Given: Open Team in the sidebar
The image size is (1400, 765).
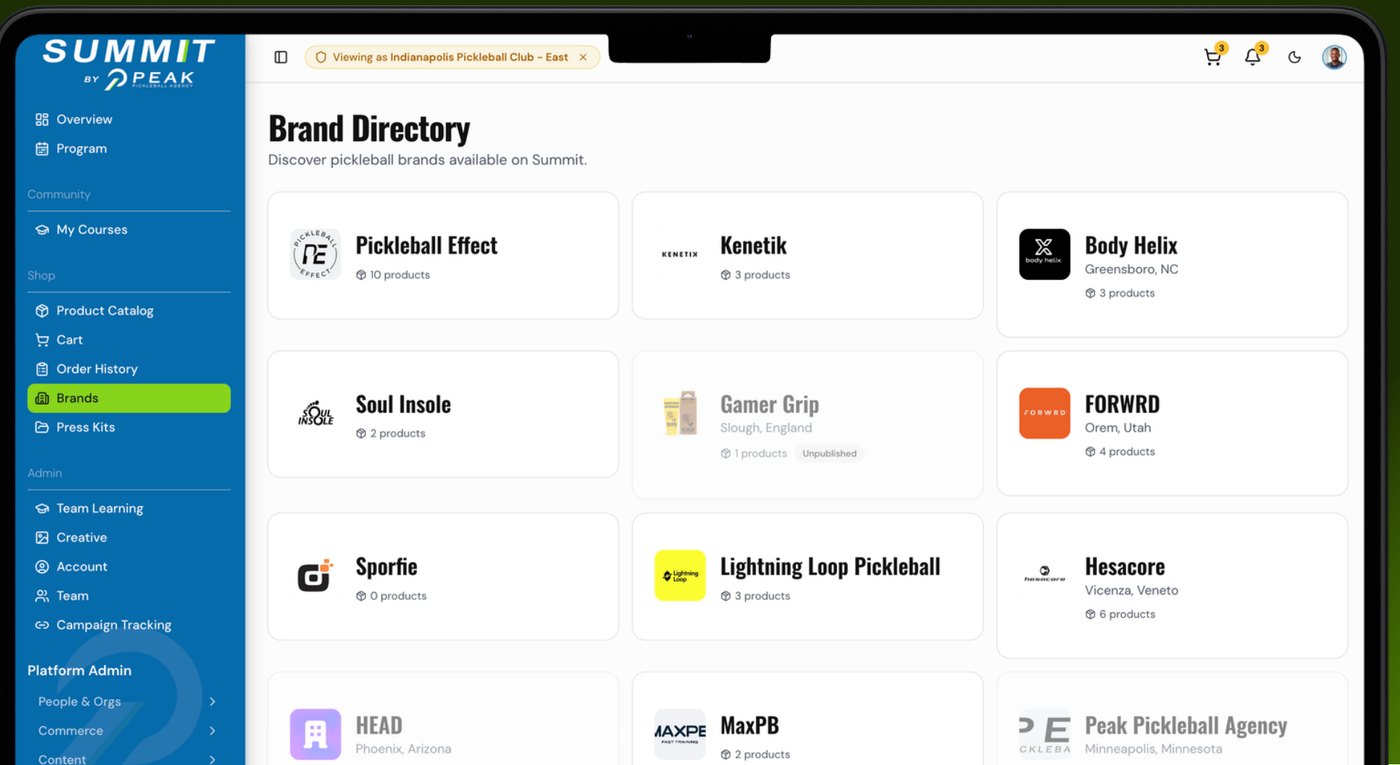Looking at the screenshot, I should tap(129, 595).
